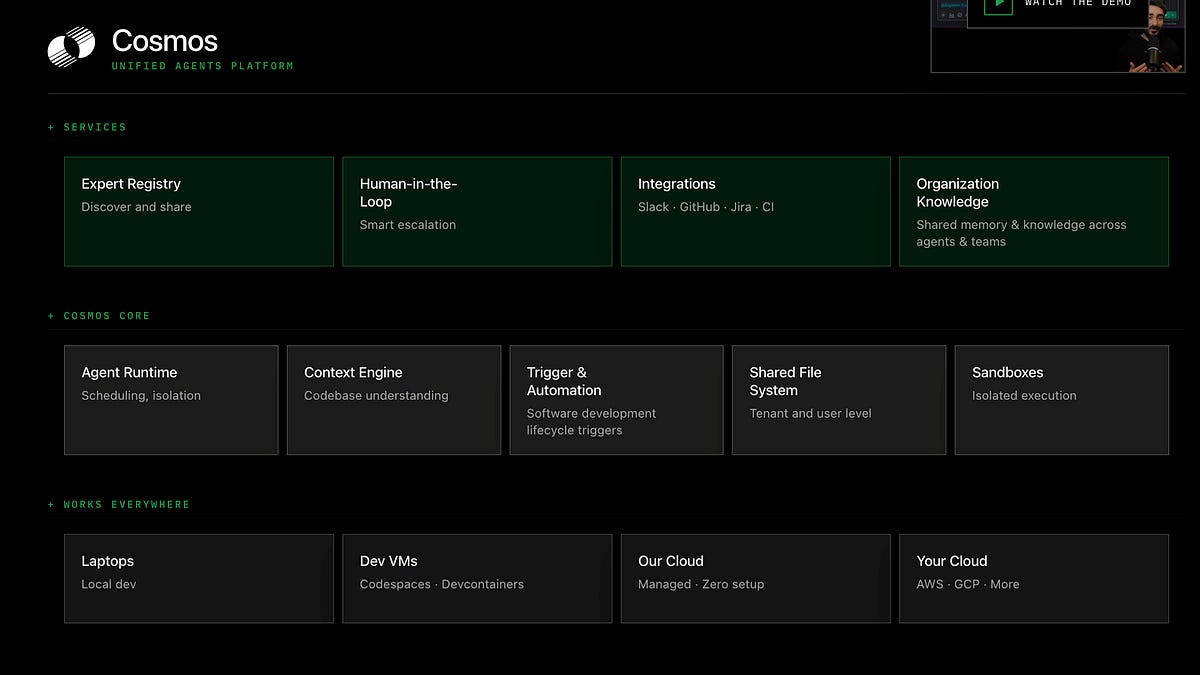Screen dimensions: 1200x675
Task: Select the Agent Runtime card
Action: point(171,400)
